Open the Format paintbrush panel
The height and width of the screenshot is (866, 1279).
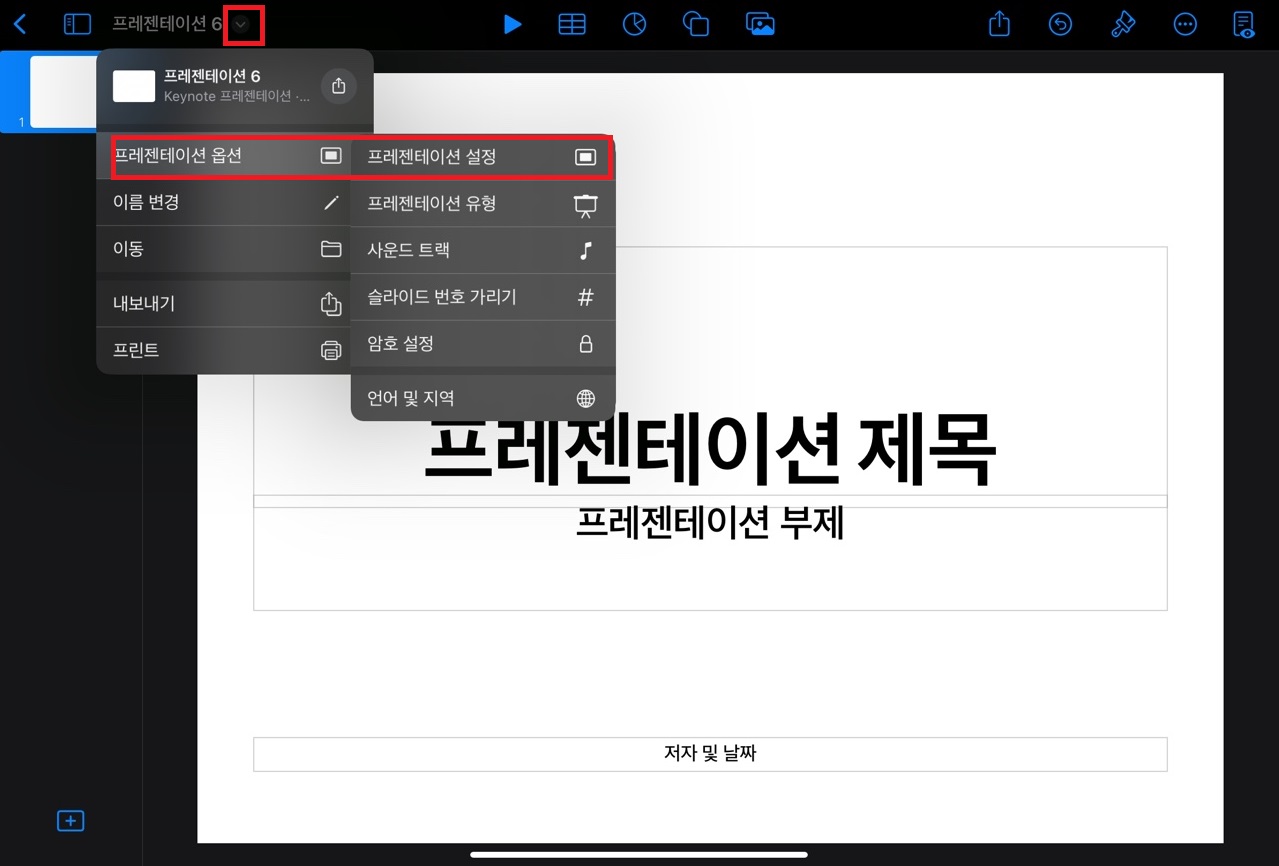1122,24
